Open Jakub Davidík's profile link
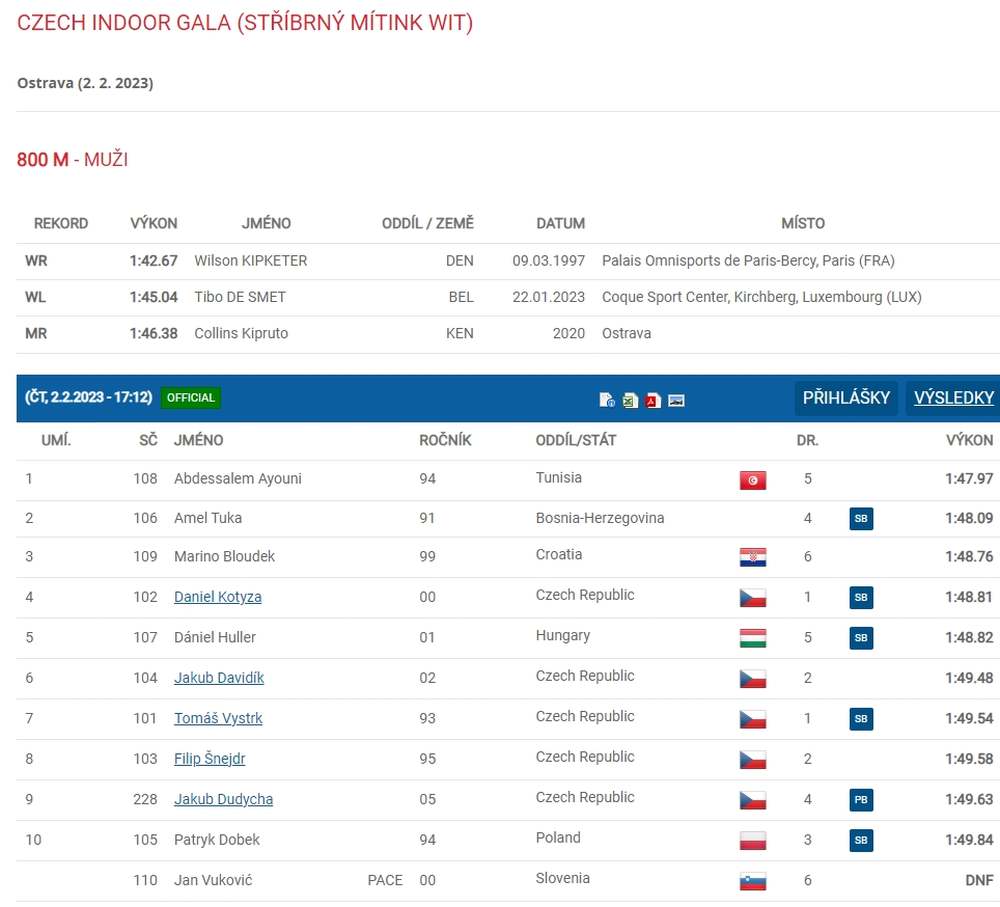1000x907 pixels. point(219,678)
